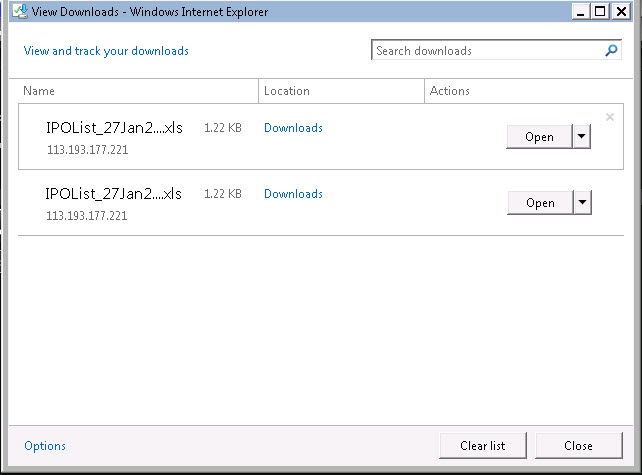
Task: Open the first IPOList file
Action: click(x=539, y=137)
